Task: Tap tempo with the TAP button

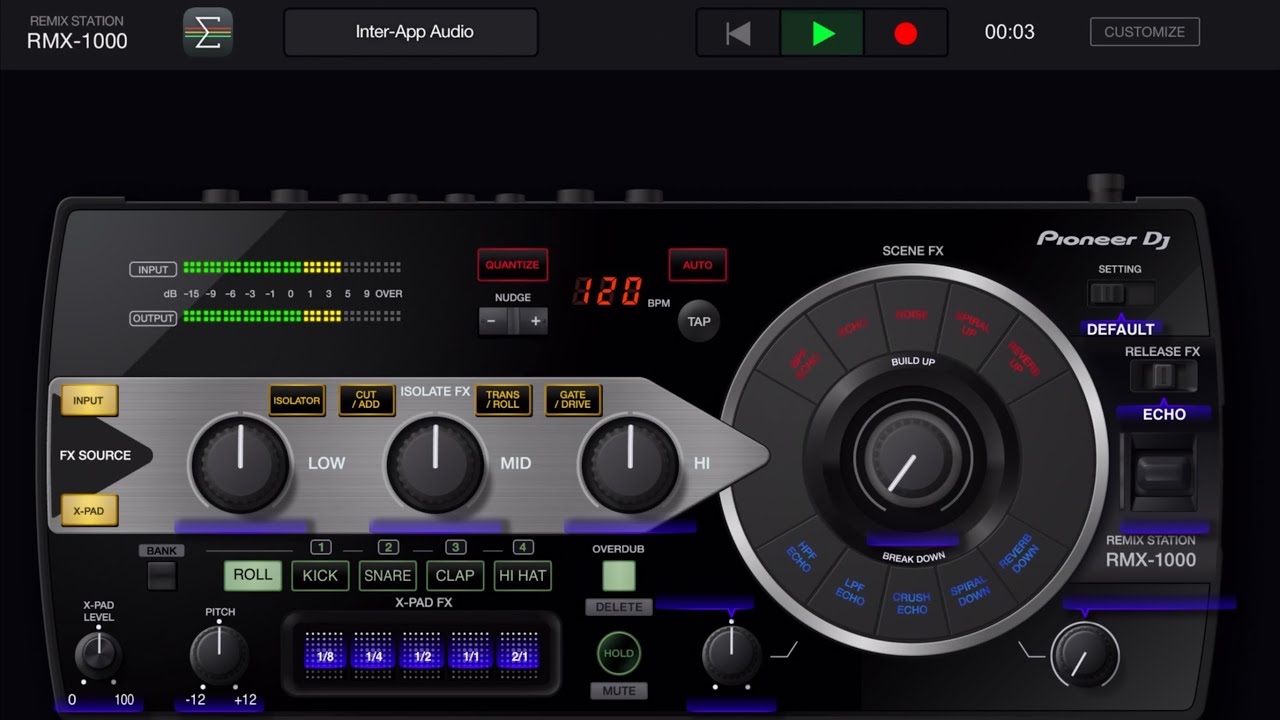Action: tap(699, 321)
